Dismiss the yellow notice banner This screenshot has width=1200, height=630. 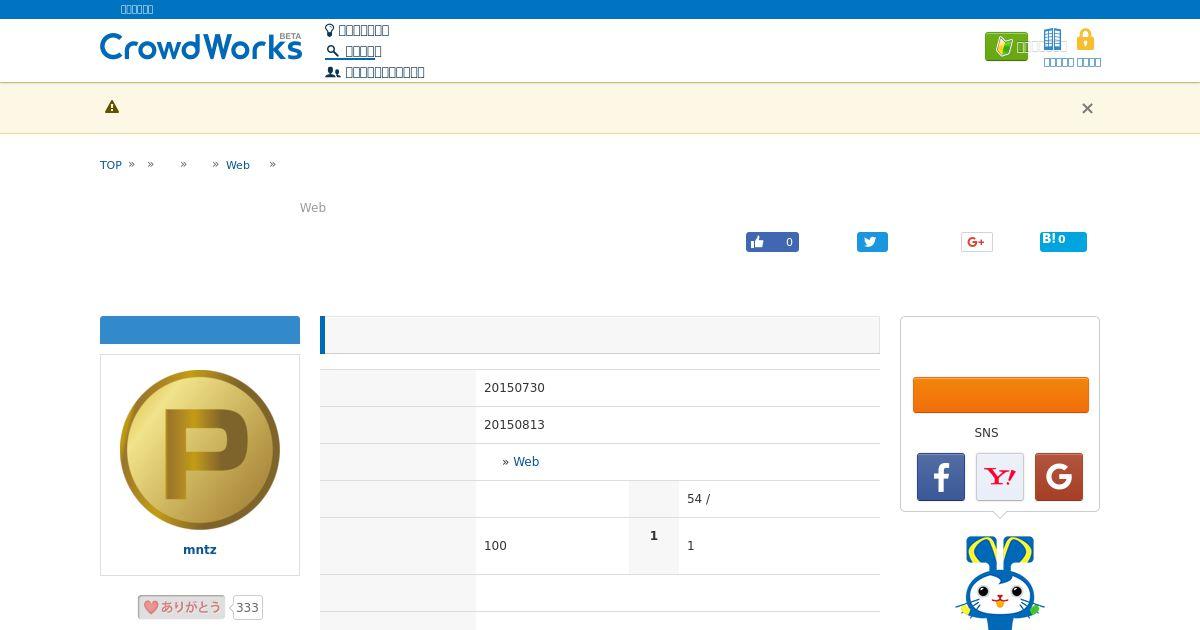(1087, 108)
